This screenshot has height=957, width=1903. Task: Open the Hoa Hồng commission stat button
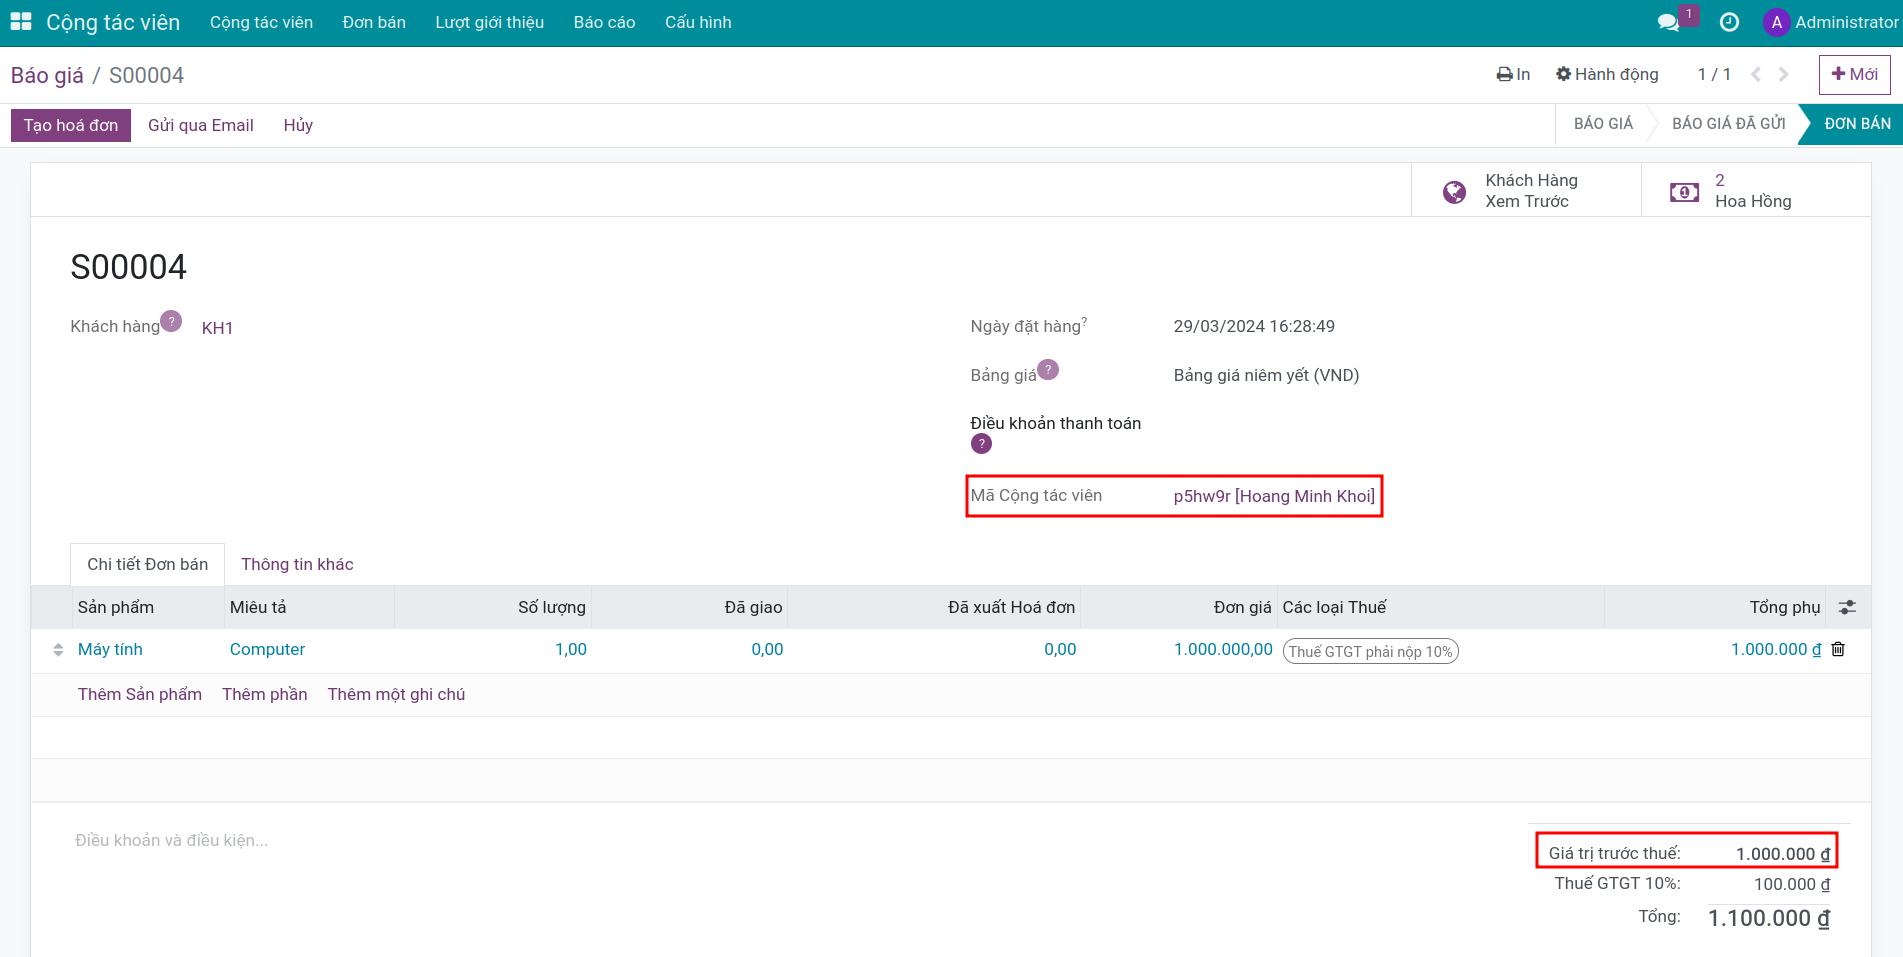point(1756,190)
